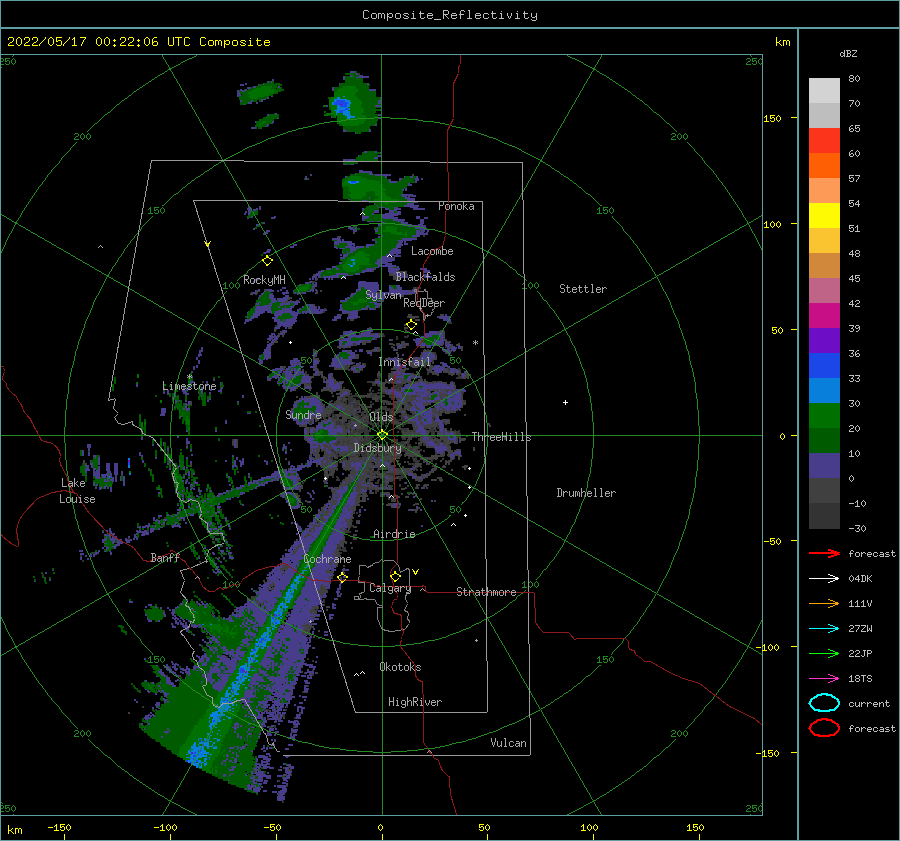Click the Olds city label

pos(381,417)
